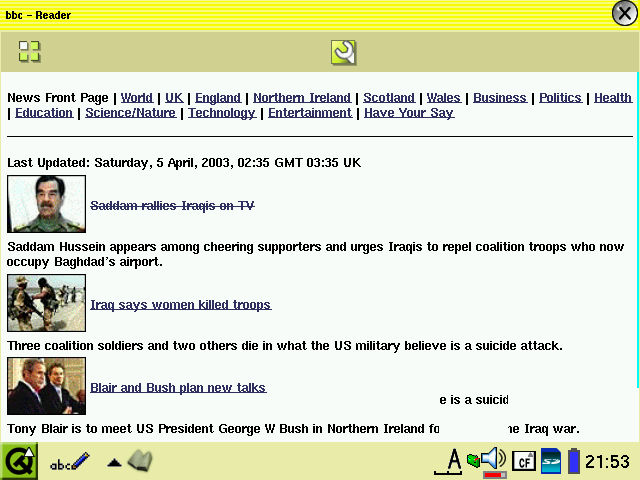Screen dimensions: 640x480
Task: Open the network connection tray icon
Action: (x=473, y=461)
